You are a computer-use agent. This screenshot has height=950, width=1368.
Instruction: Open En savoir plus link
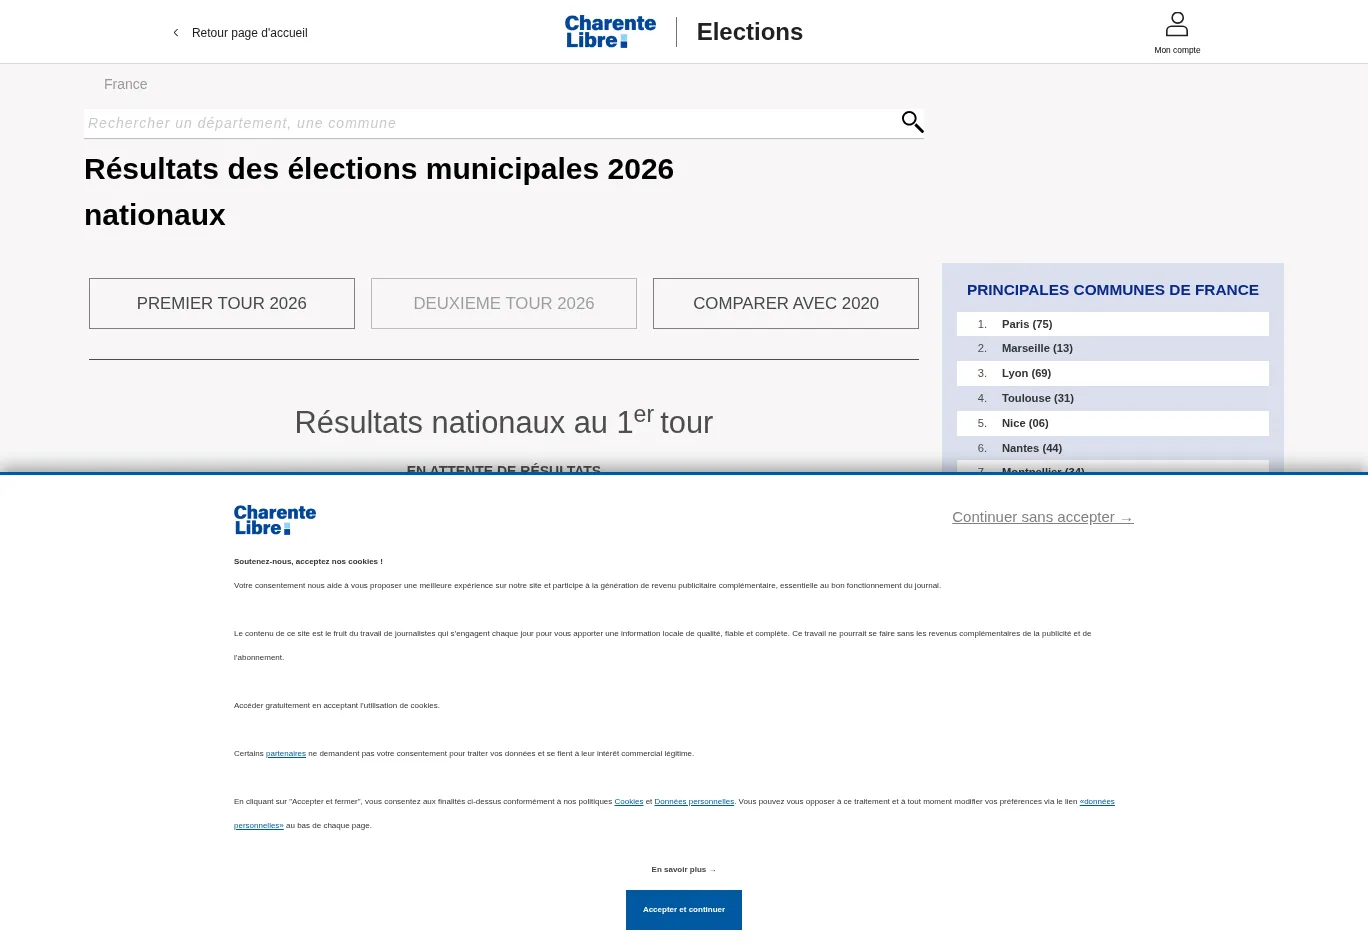coord(684,870)
